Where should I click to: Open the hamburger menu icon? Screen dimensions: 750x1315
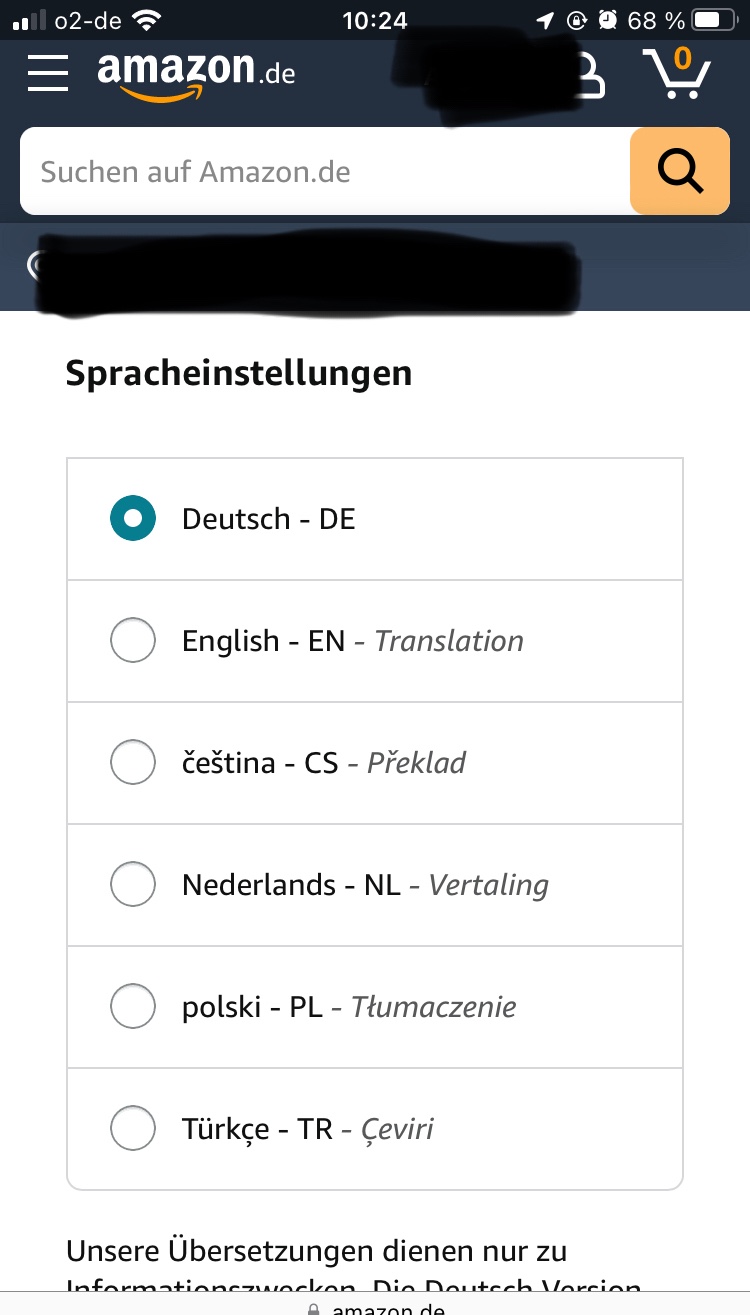pos(48,72)
